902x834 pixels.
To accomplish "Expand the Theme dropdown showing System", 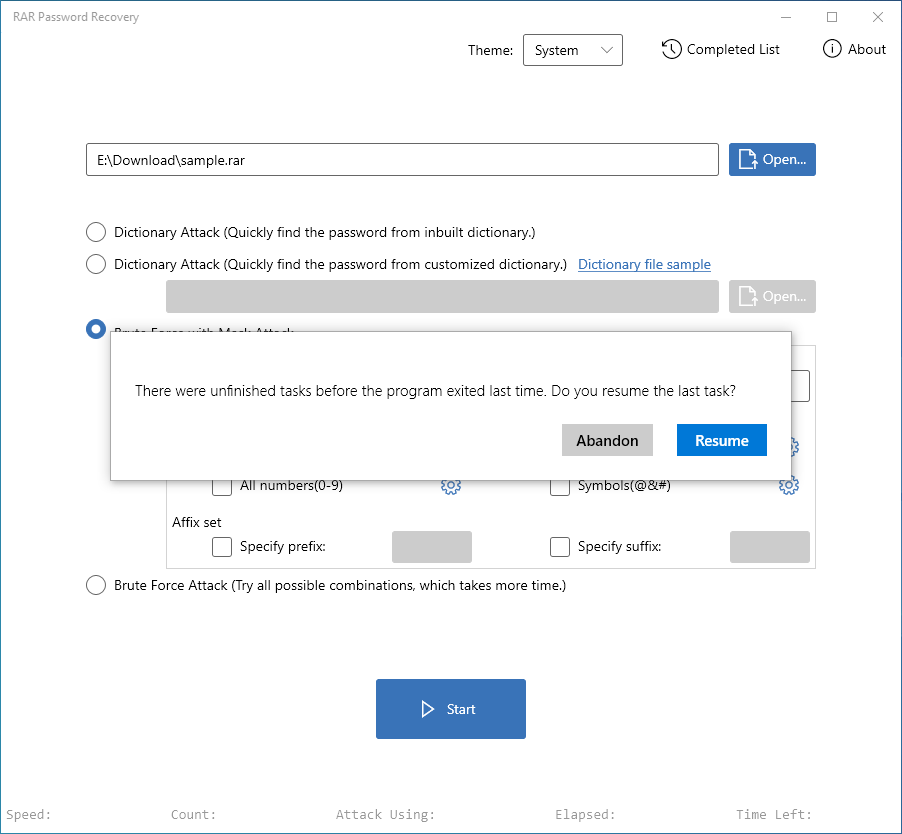I will (572, 50).
